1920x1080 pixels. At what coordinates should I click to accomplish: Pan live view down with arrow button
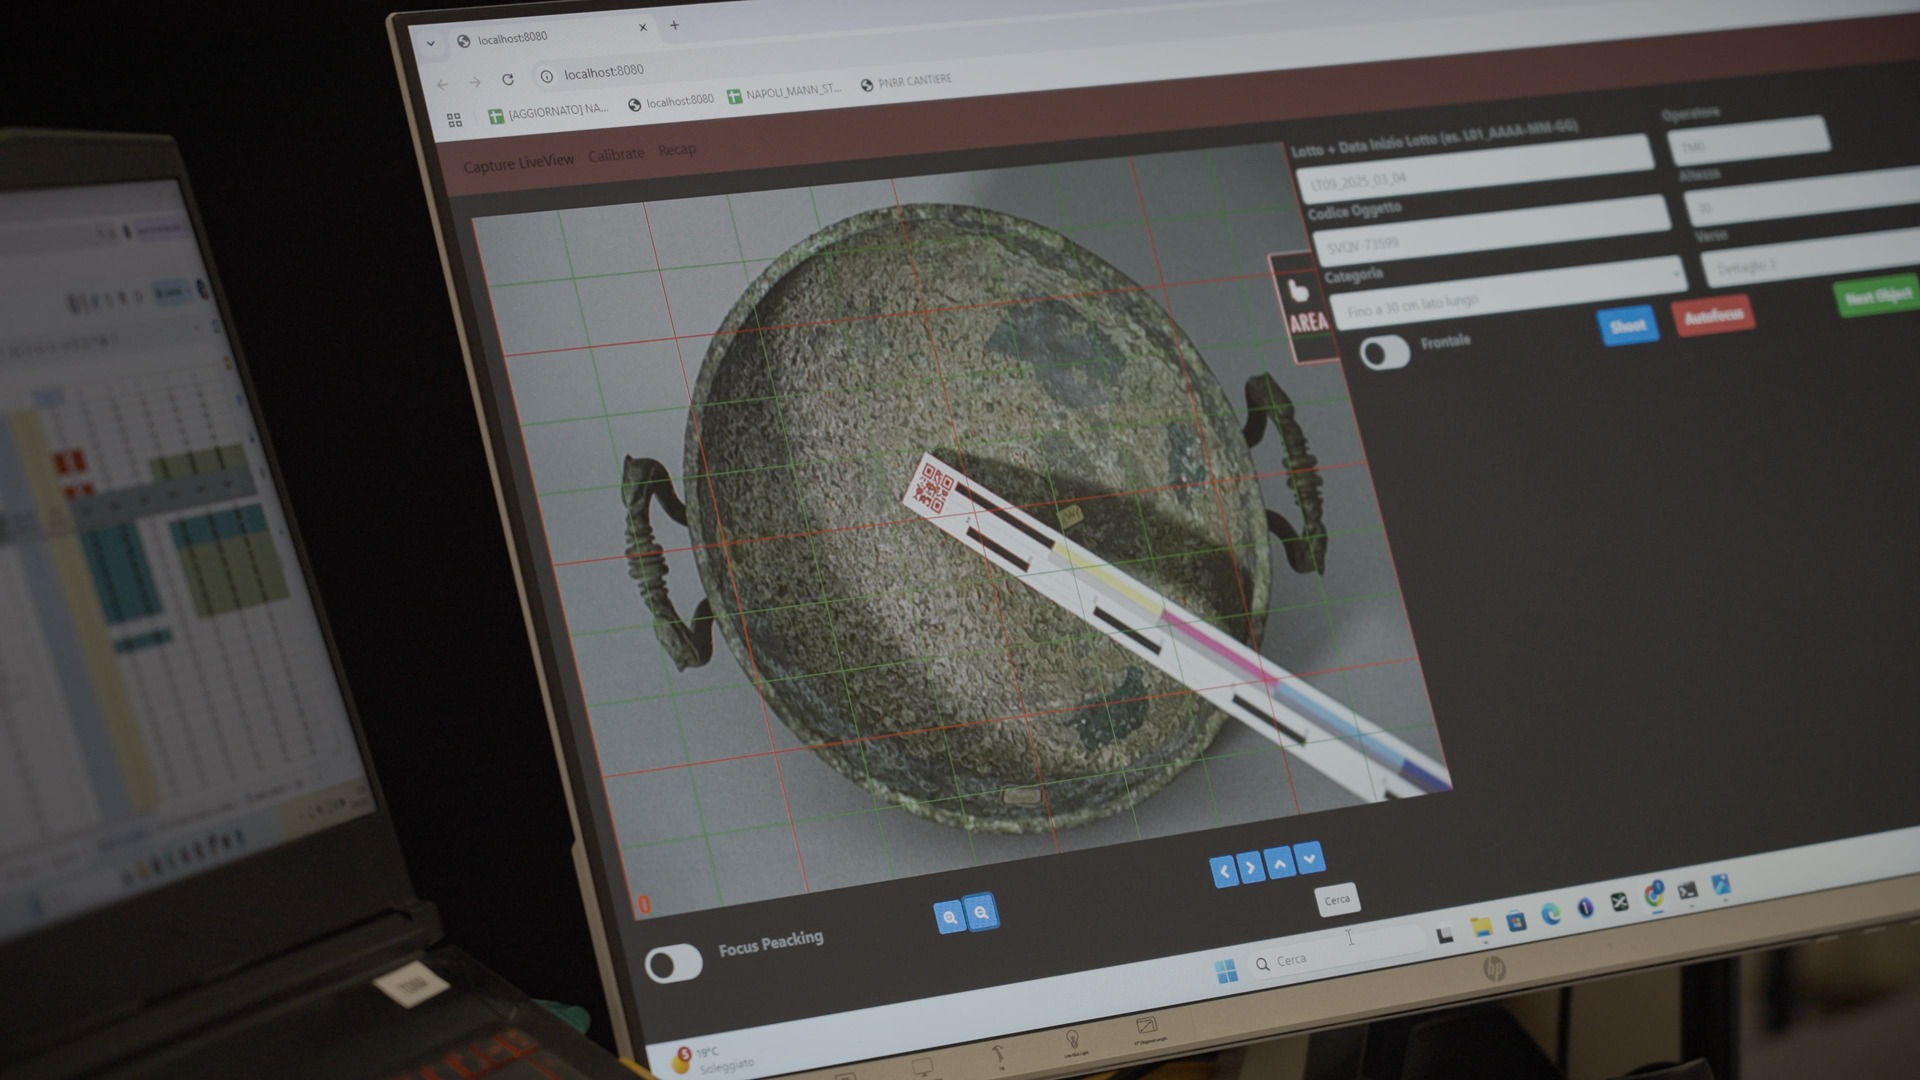click(1309, 858)
